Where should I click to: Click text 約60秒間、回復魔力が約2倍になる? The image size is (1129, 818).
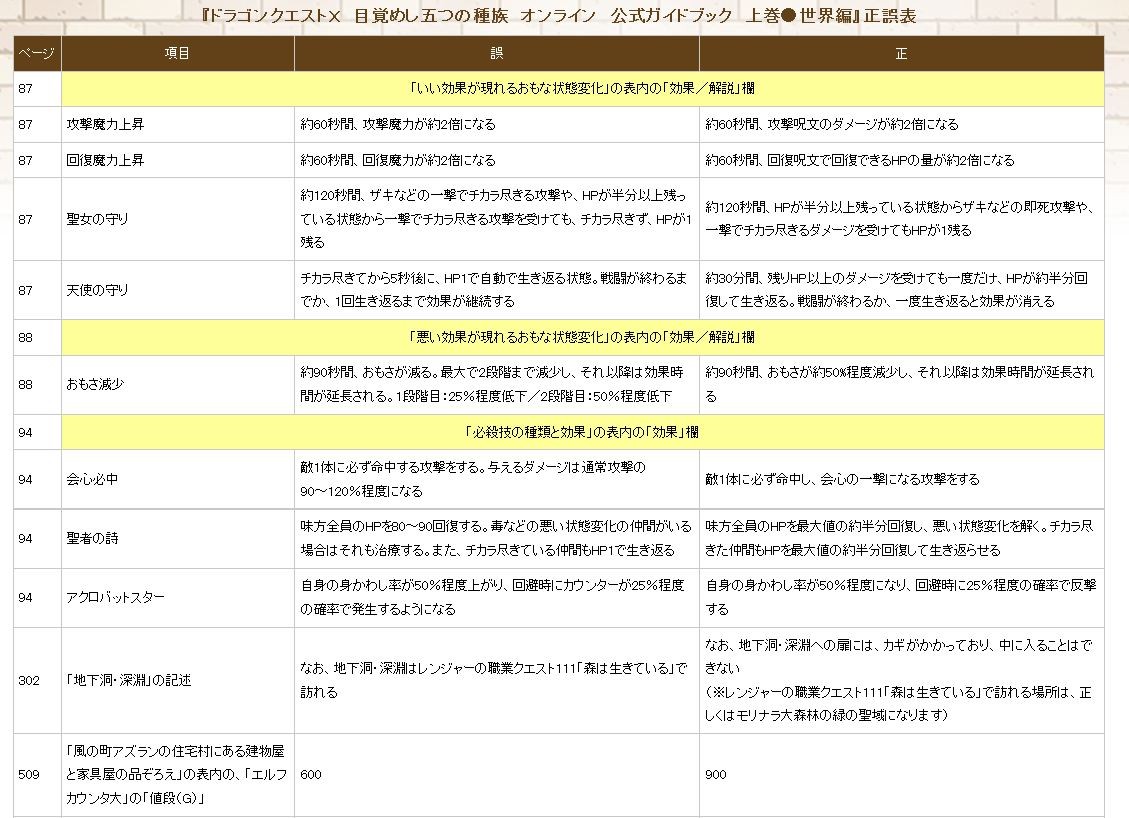[x=398, y=160]
